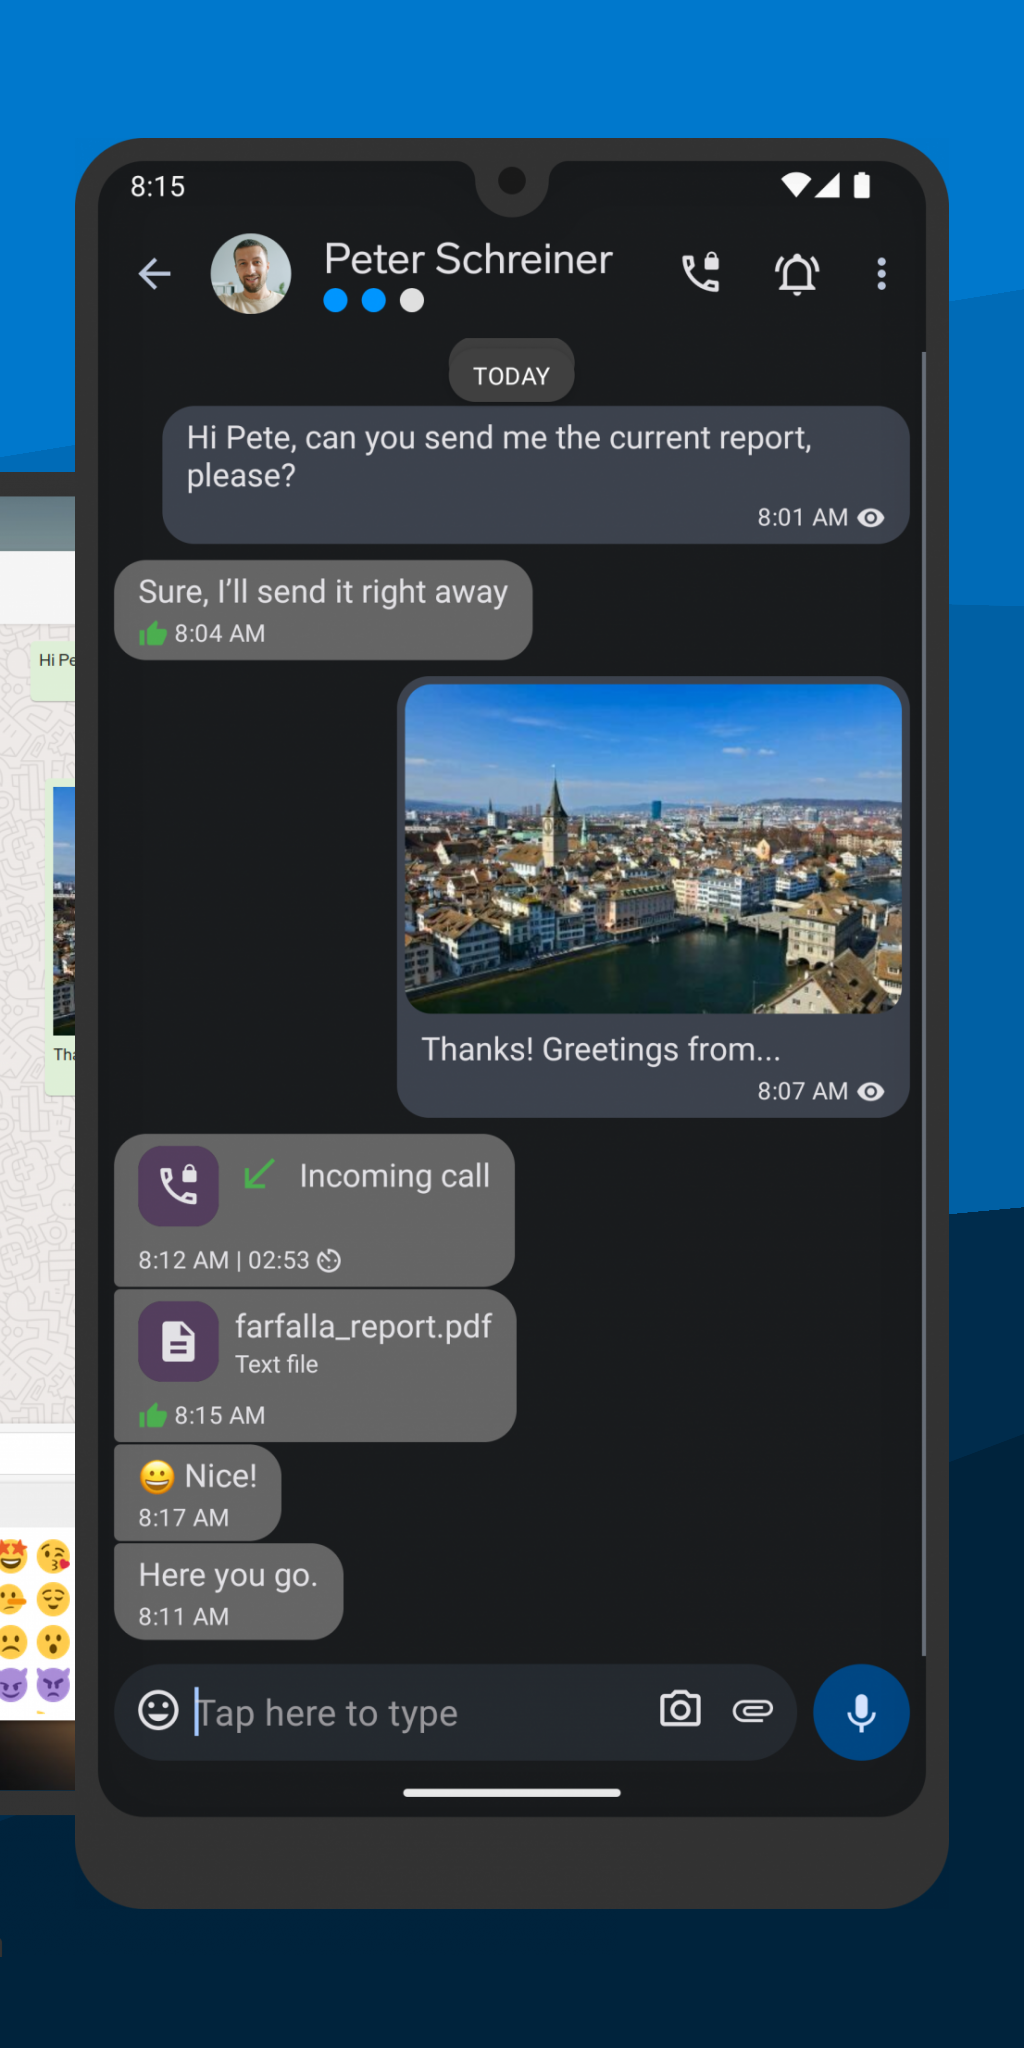Screen dimensions: 1024x2048
Task: Tap the "Incoming call" label
Action: (x=395, y=1176)
